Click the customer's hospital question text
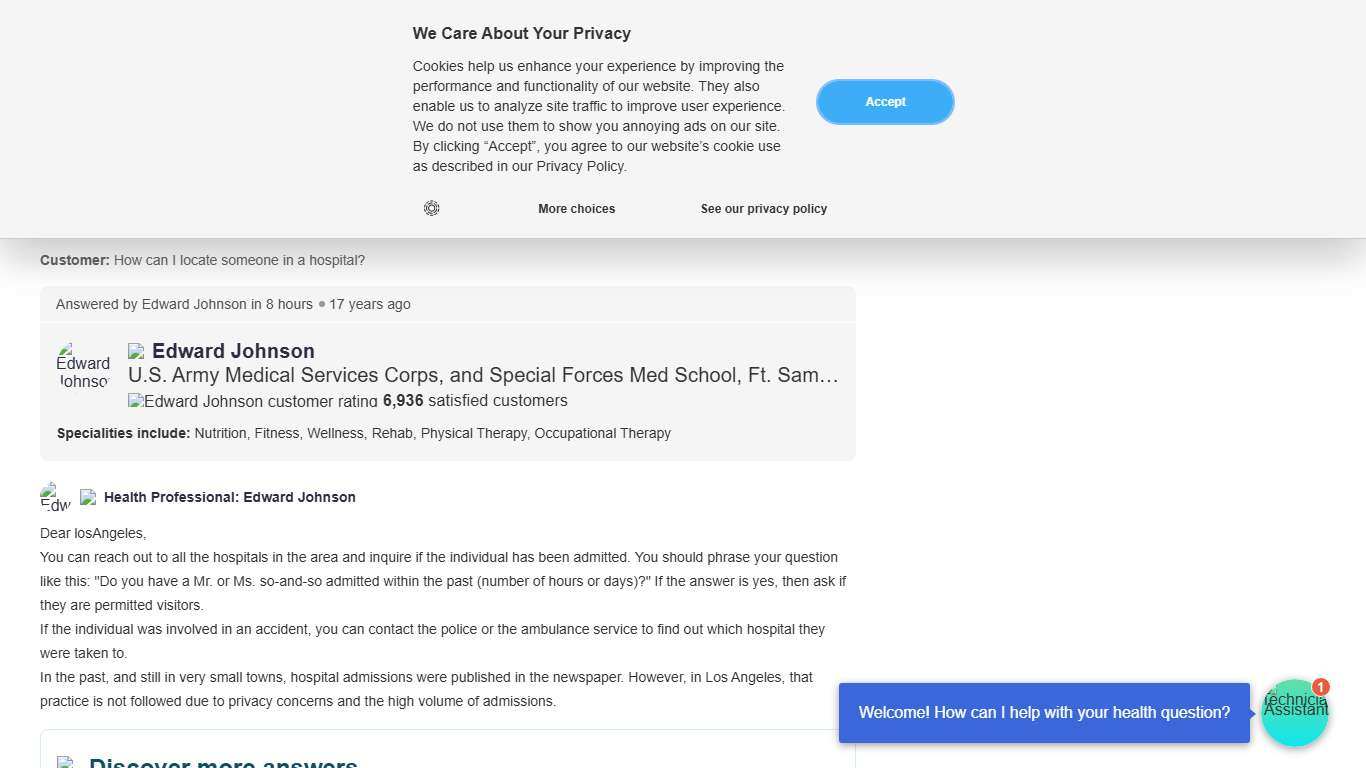The image size is (1366, 768). pyautogui.click(x=239, y=260)
